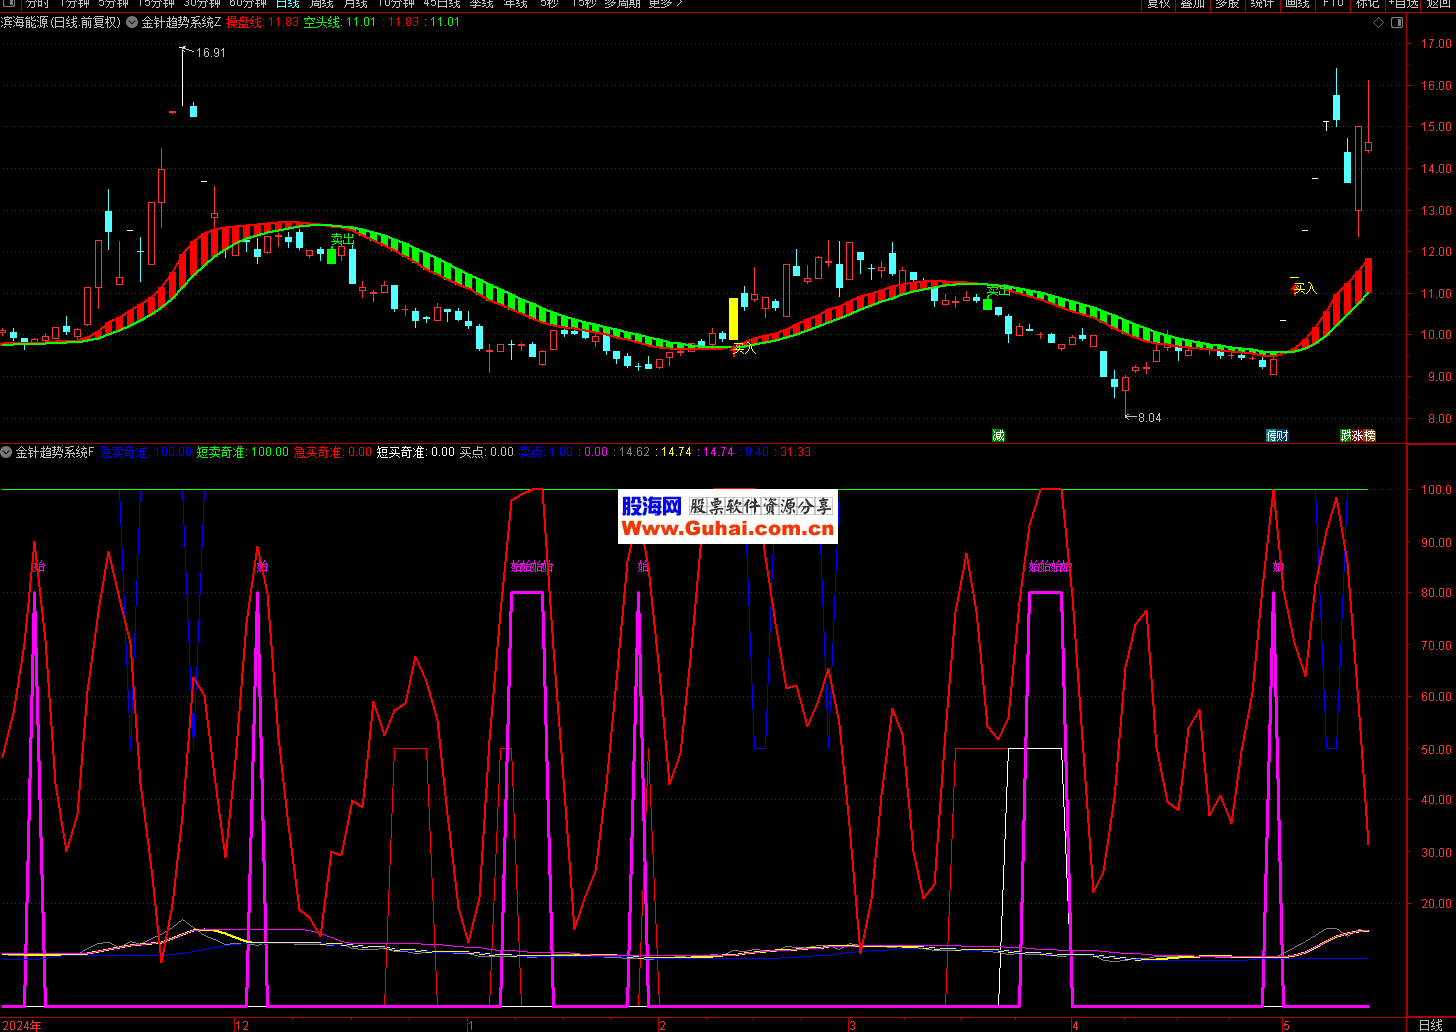Click the 买入 signal at the May rally

[1305, 288]
